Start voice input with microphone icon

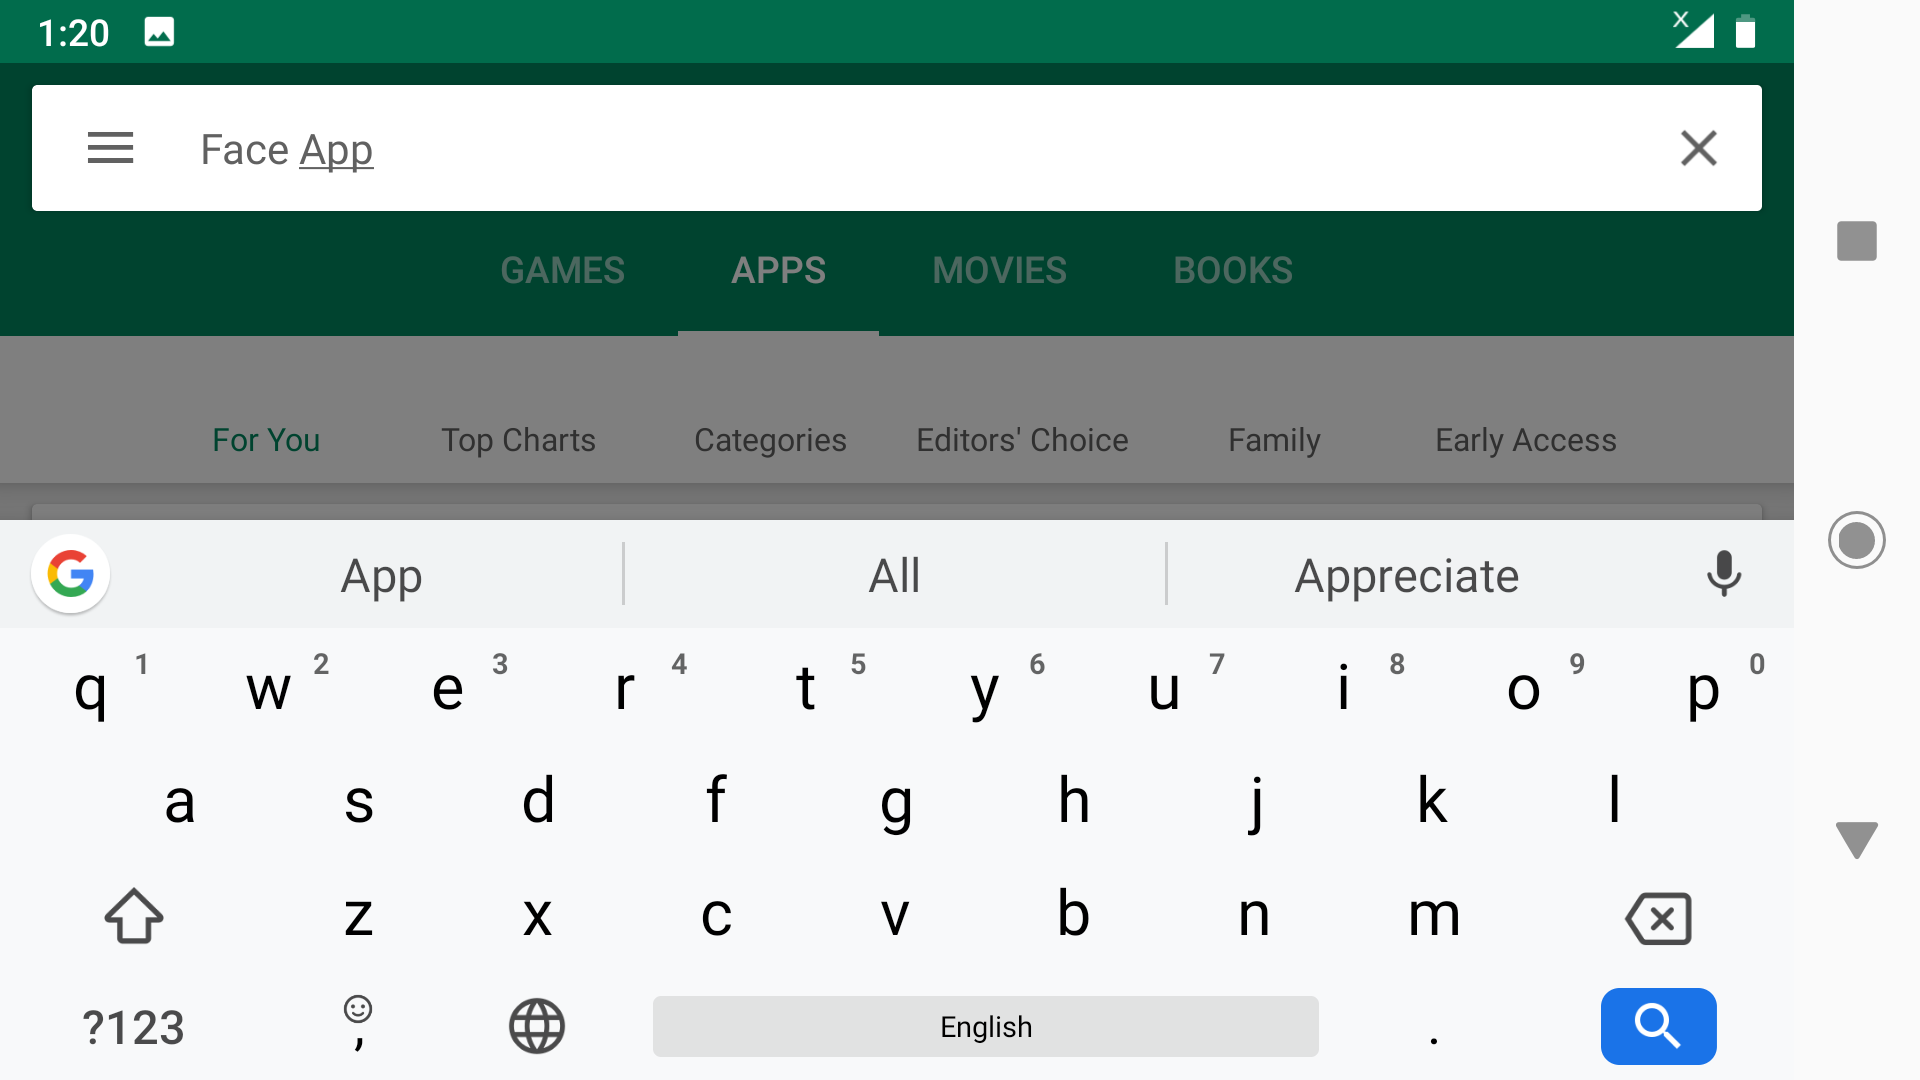click(x=1723, y=574)
